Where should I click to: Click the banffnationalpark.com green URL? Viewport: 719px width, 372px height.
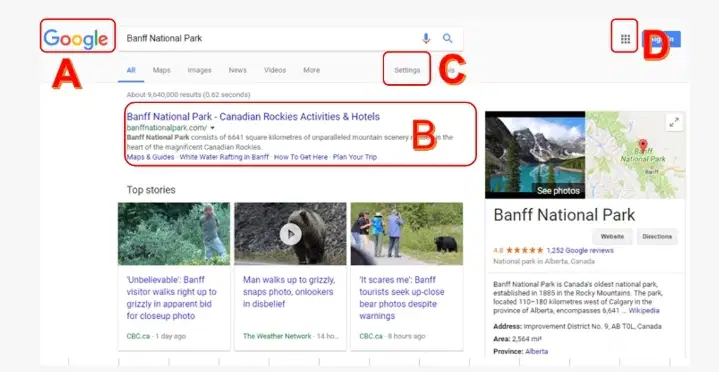click(x=167, y=128)
